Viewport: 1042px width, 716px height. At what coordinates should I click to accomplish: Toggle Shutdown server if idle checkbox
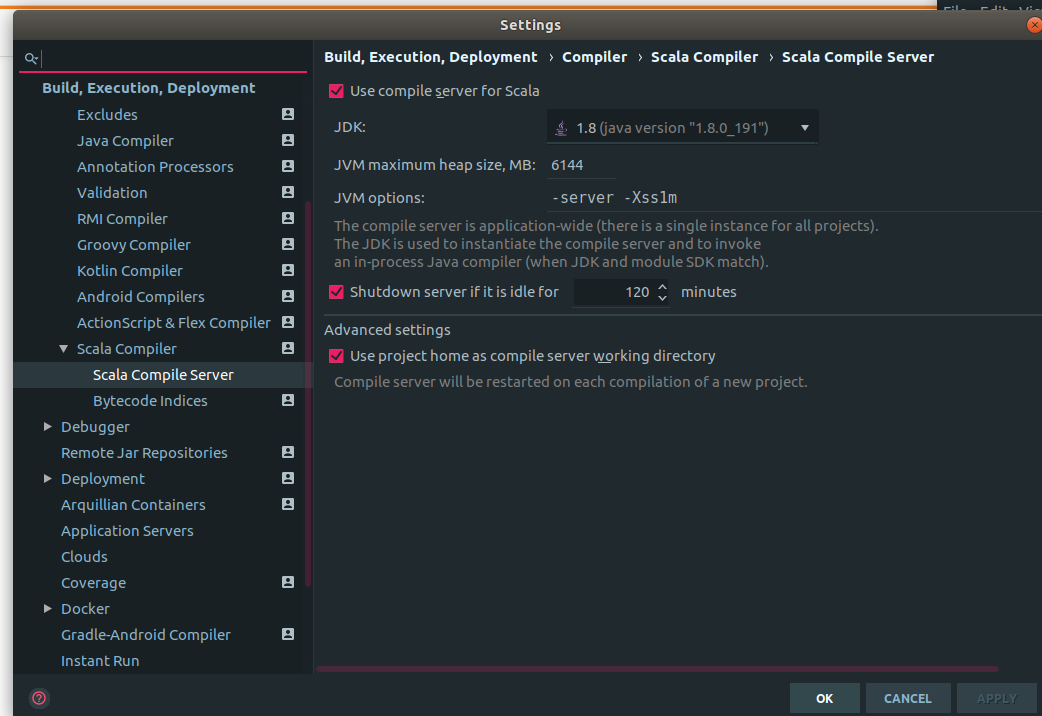point(336,292)
